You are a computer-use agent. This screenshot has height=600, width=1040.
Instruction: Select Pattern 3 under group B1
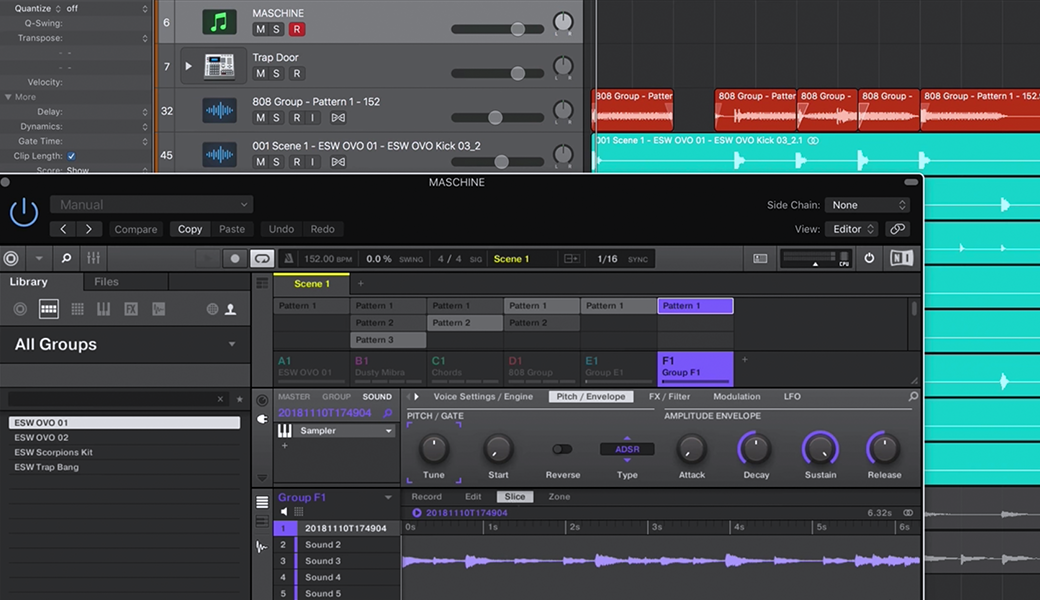388,339
